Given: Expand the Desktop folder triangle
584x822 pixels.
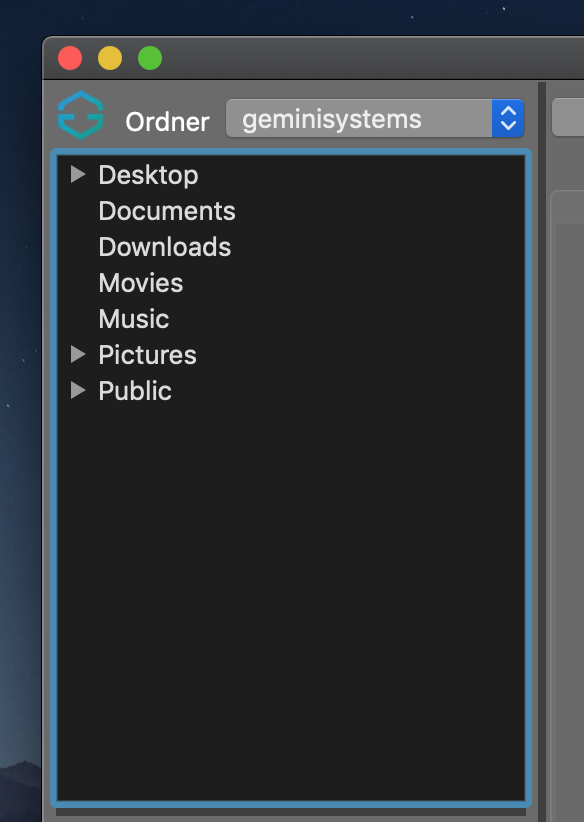Looking at the screenshot, I should [78, 175].
